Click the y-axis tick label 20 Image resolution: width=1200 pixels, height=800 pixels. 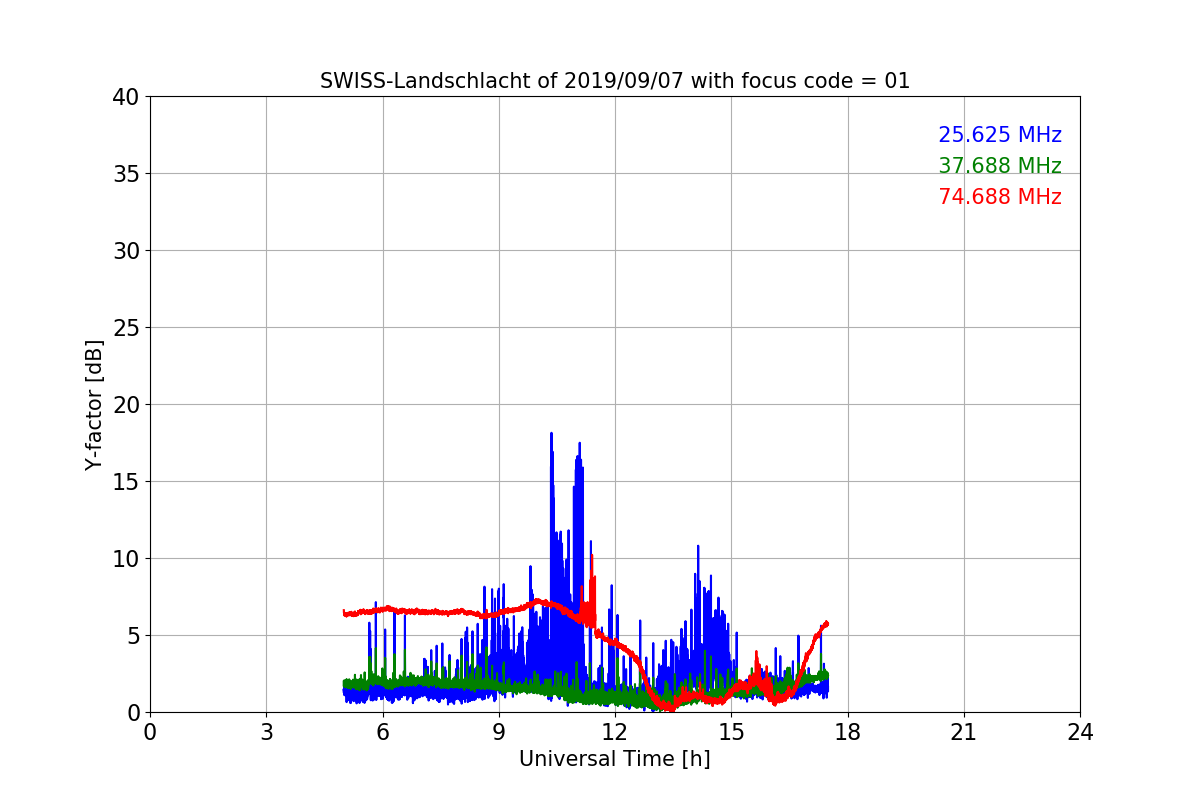[x=126, y=405]
